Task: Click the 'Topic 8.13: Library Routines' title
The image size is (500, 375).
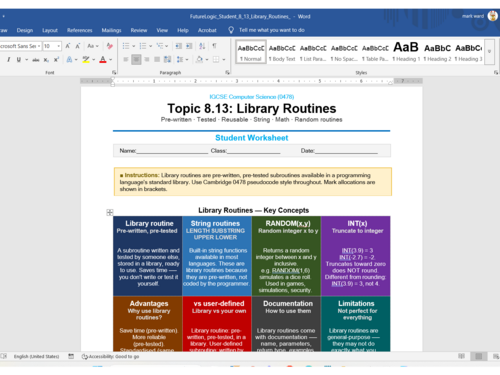Action: pos(252,109)
